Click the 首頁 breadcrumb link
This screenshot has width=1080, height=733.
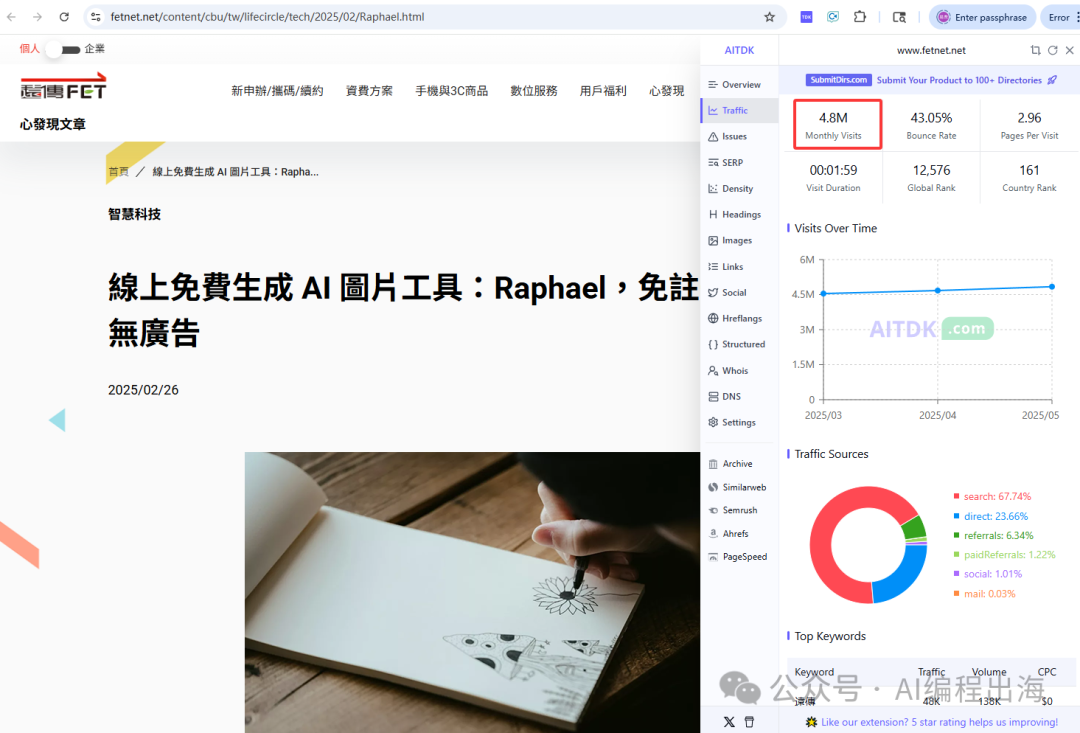point(118,172)
